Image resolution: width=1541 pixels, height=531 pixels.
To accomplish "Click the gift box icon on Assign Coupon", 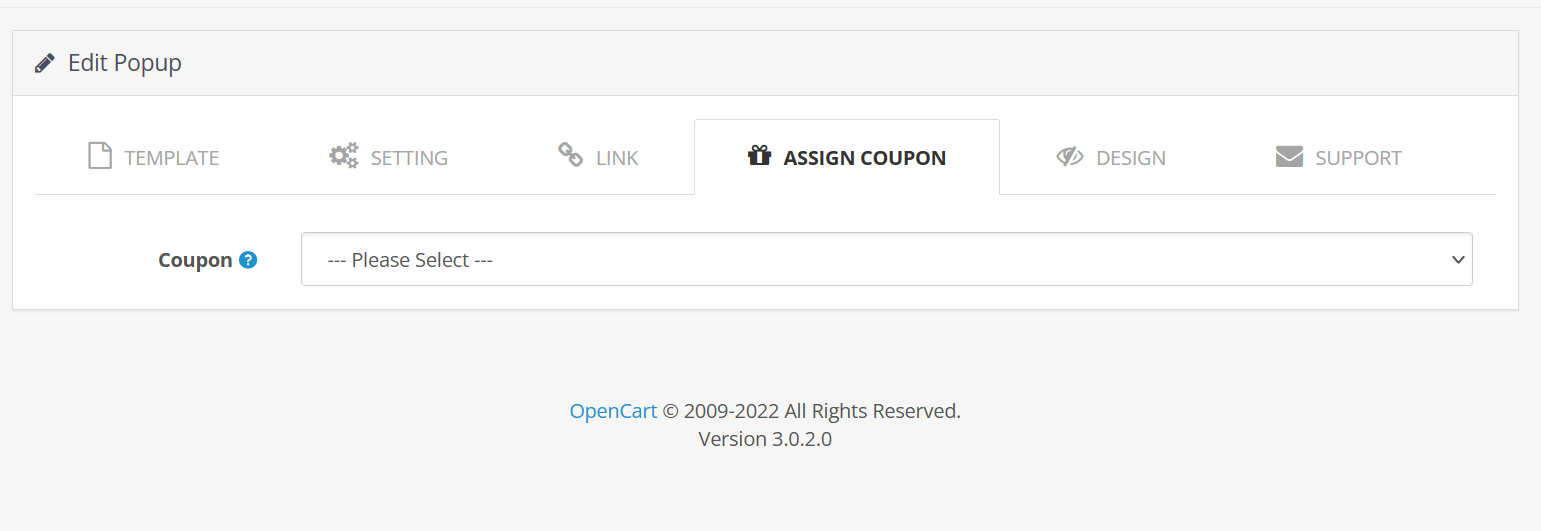I will click(x=760, y=156).
